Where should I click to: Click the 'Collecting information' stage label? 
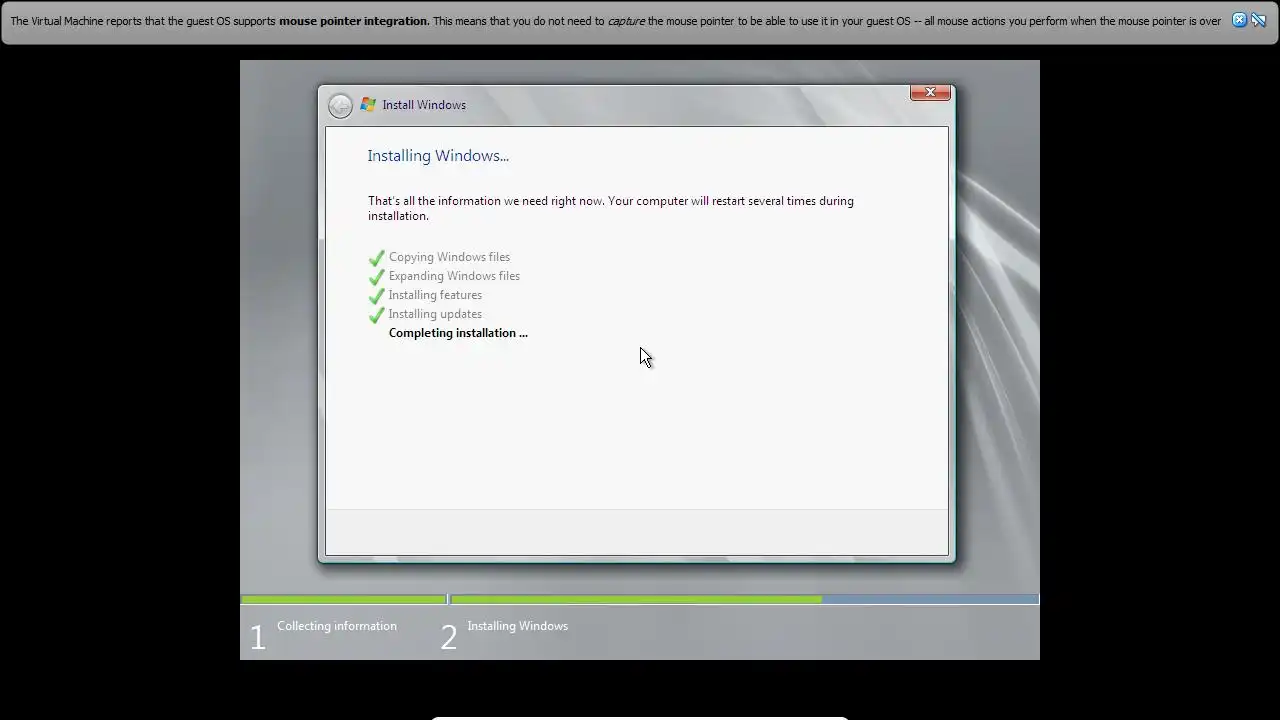(337, 626)
